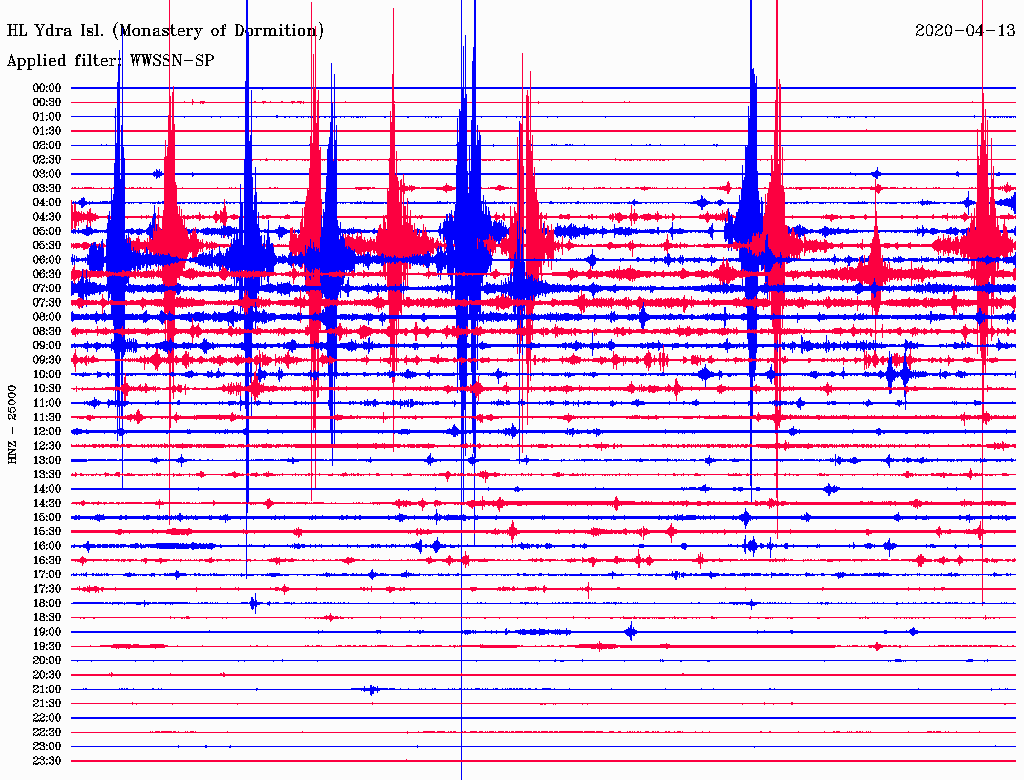Select the 09:00 time label
The image size is (1024, 780).
point(47,346)
